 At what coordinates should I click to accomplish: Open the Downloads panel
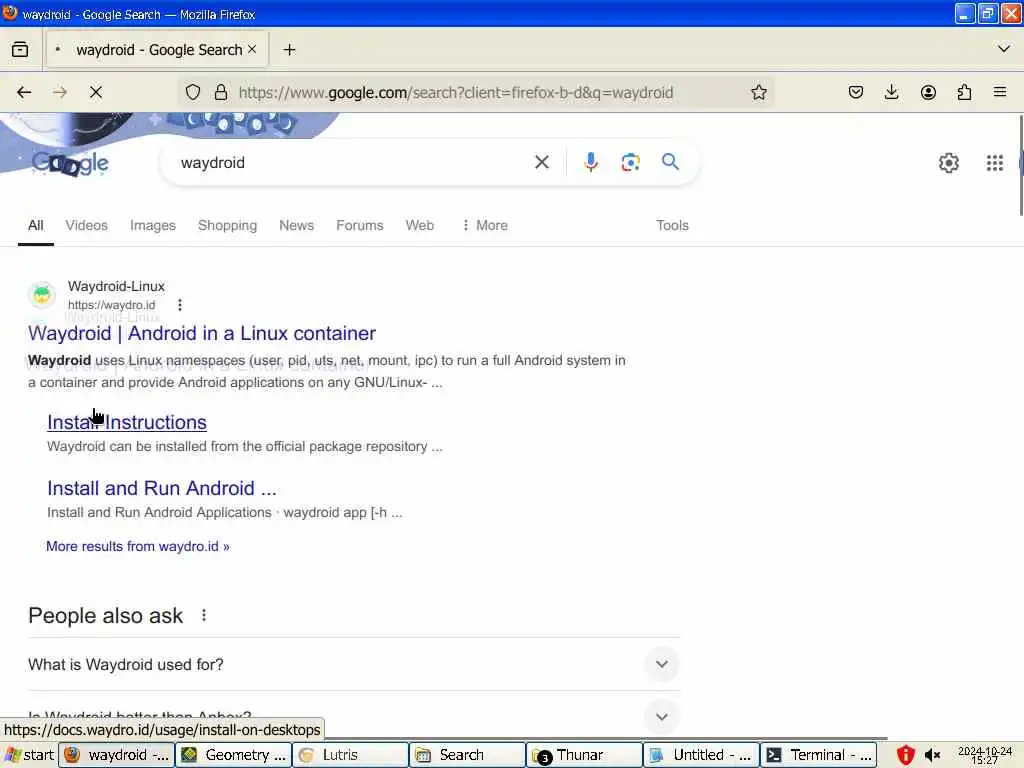pyautogui.click(x=891, y=92)
